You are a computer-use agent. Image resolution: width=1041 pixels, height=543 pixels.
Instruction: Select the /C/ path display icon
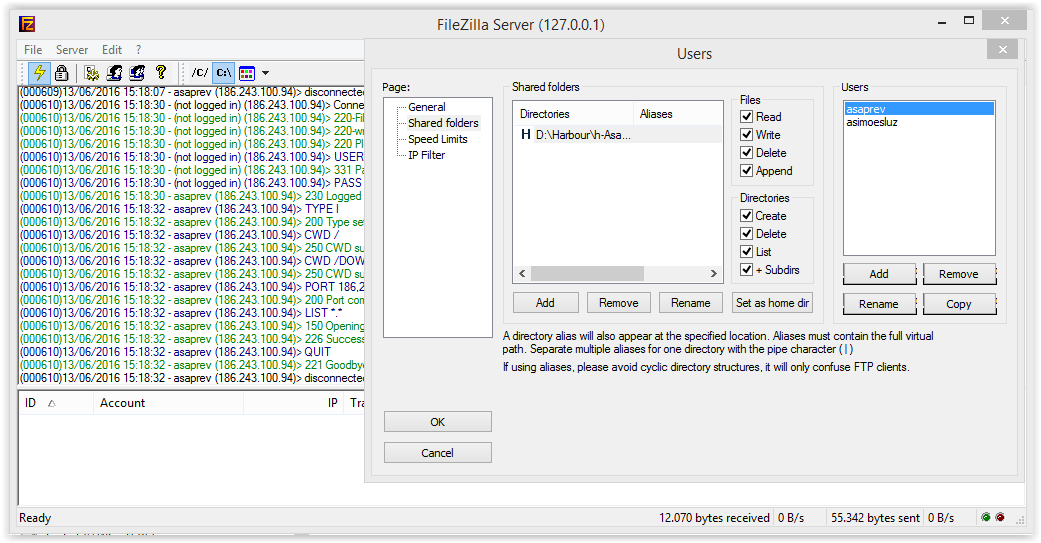tap(200, 73)
